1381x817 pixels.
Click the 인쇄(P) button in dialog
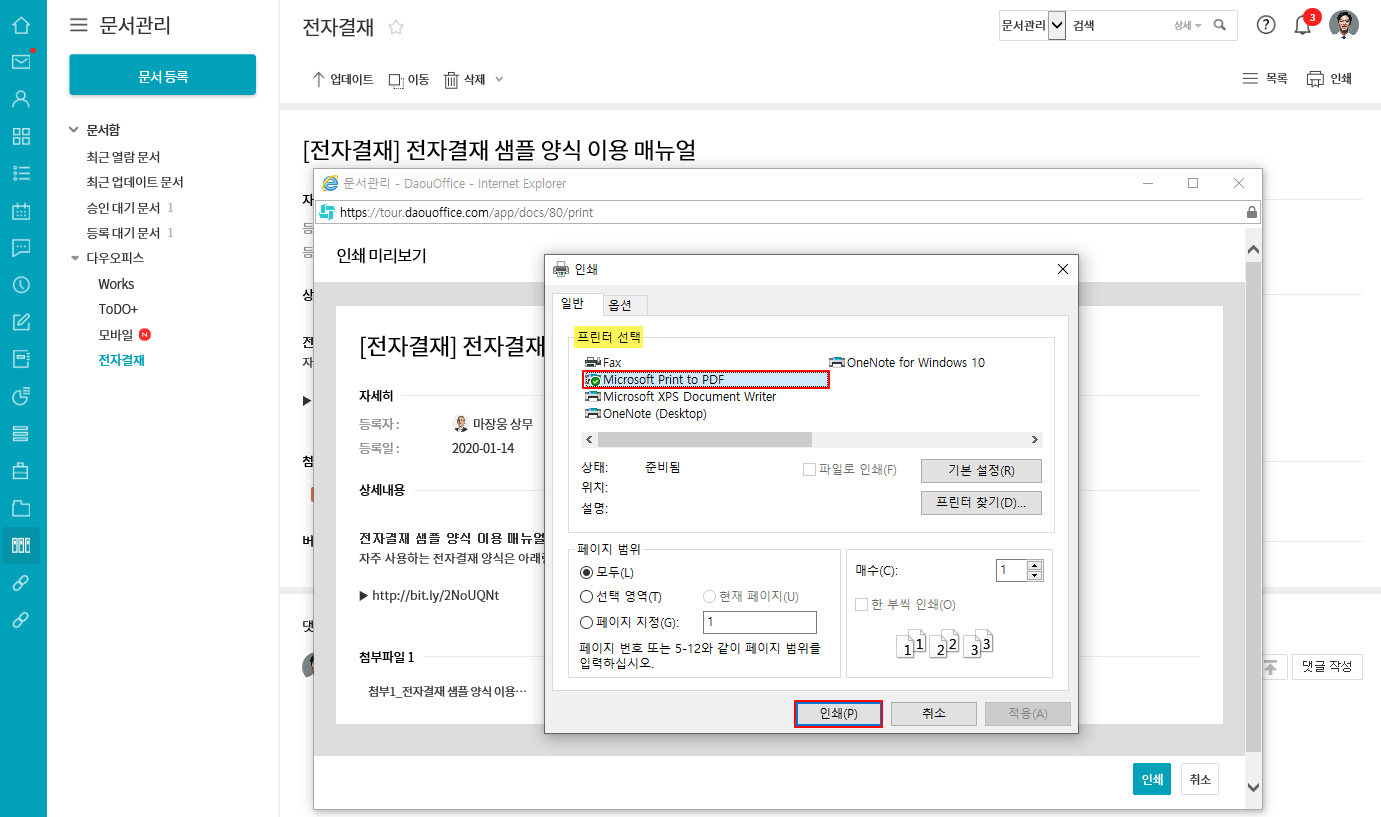[x=838, y=713]
